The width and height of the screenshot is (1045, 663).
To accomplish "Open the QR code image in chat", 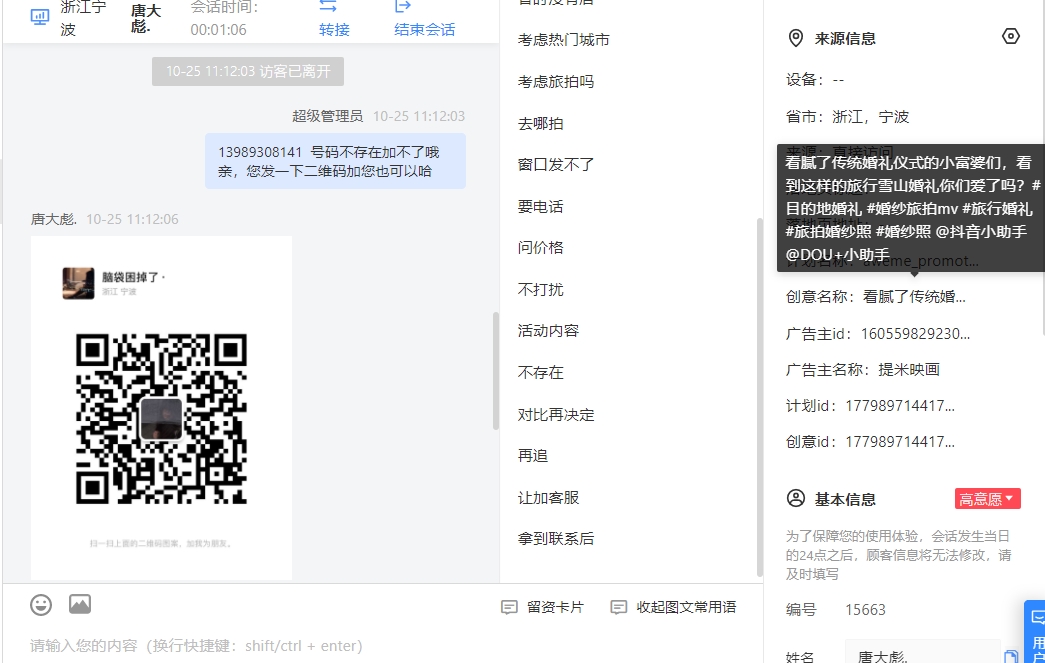I will tap(161, 407).
